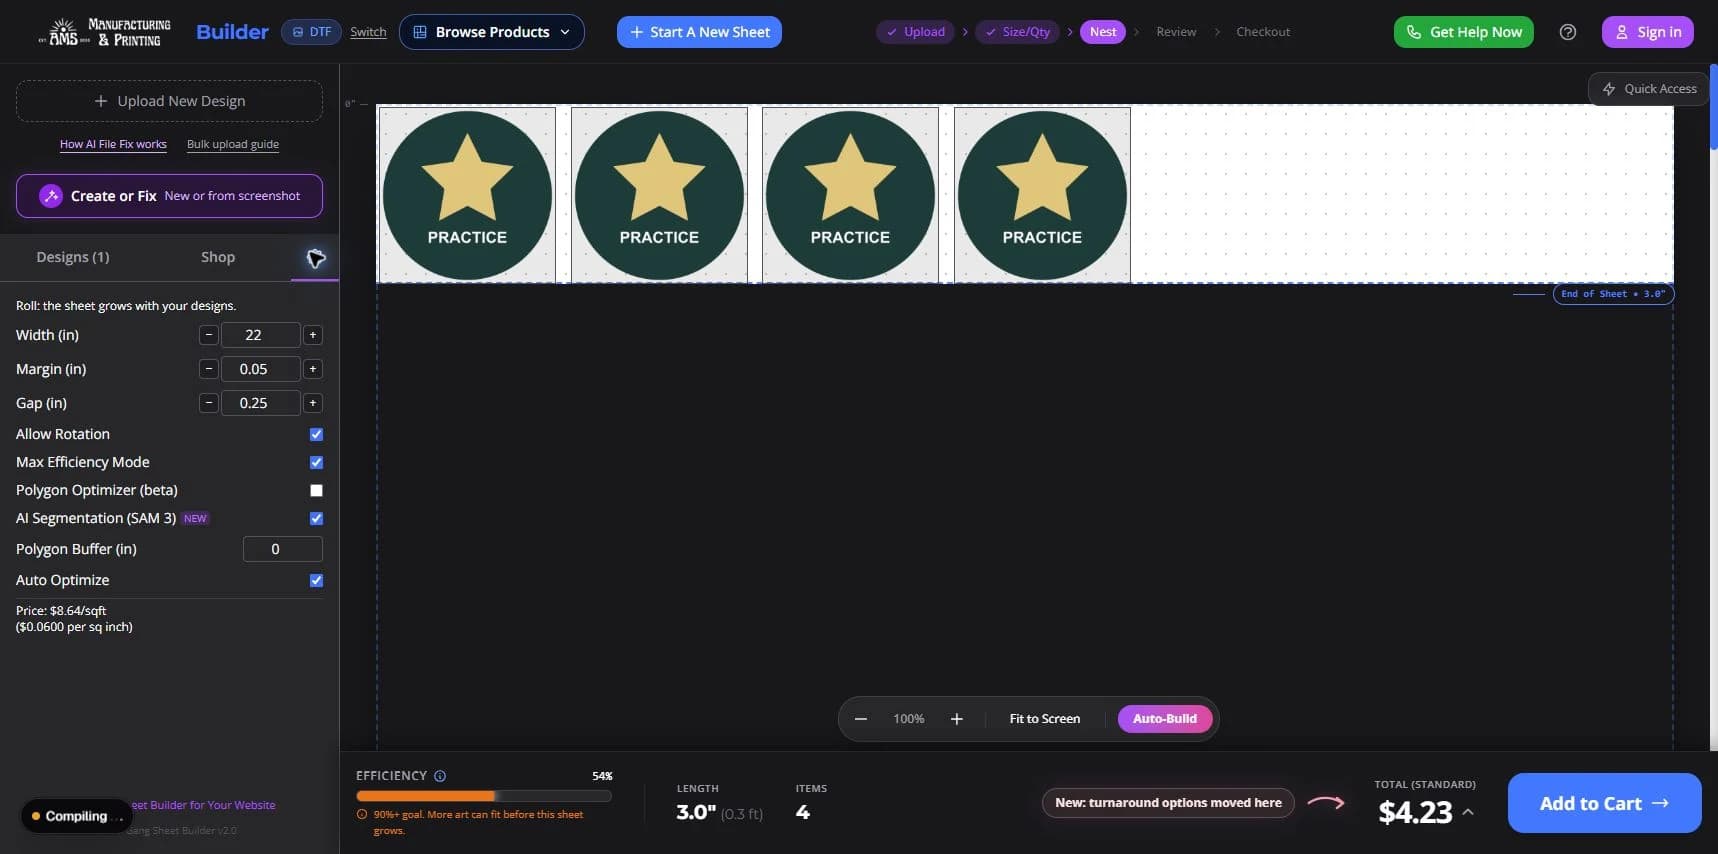Open Quick Access panel
This screenshot has height=854, width=1718.
click(x=1649, y=89)
